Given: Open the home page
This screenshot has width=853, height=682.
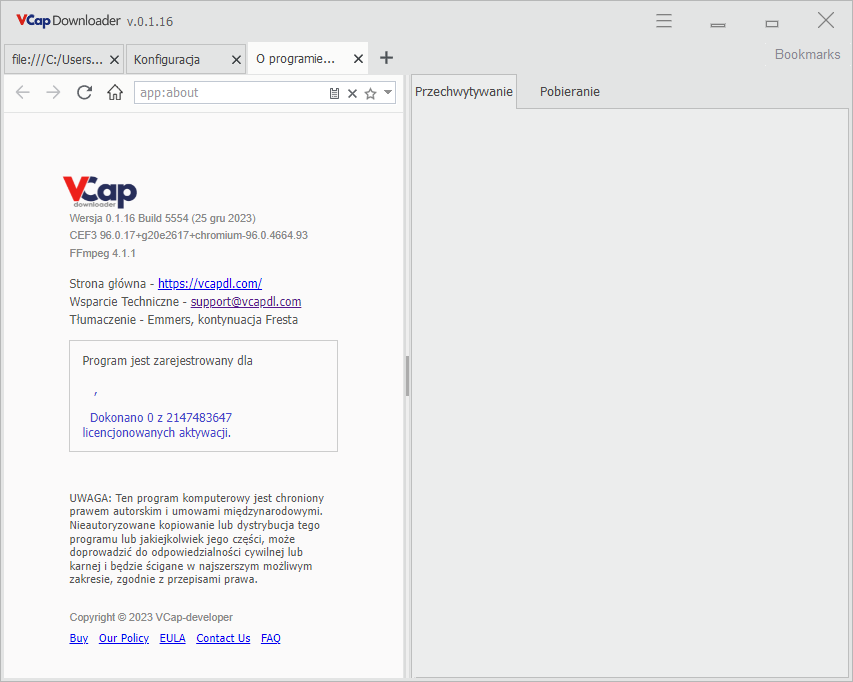Looking at the screenshot, I should pyautogui.click(x=115, y=92).
